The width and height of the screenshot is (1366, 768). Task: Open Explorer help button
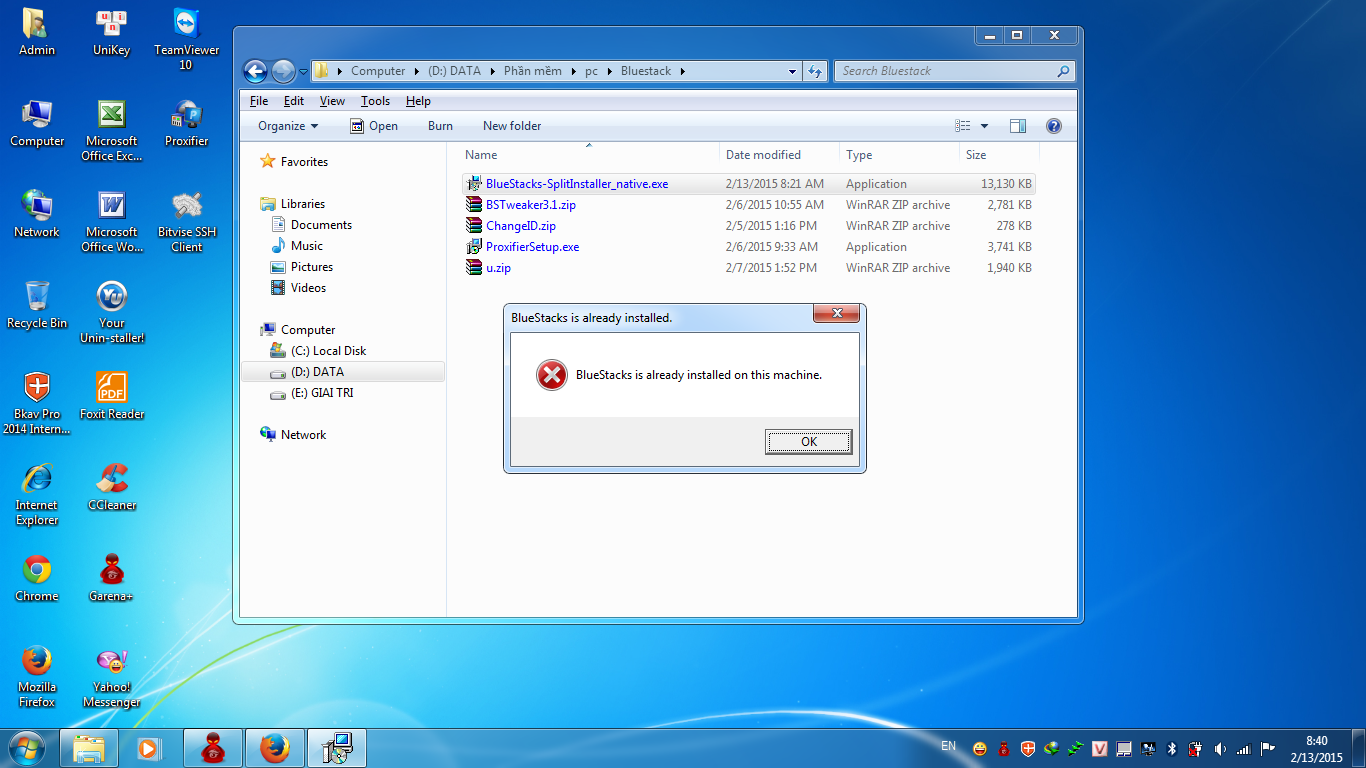pos(1053,126)
